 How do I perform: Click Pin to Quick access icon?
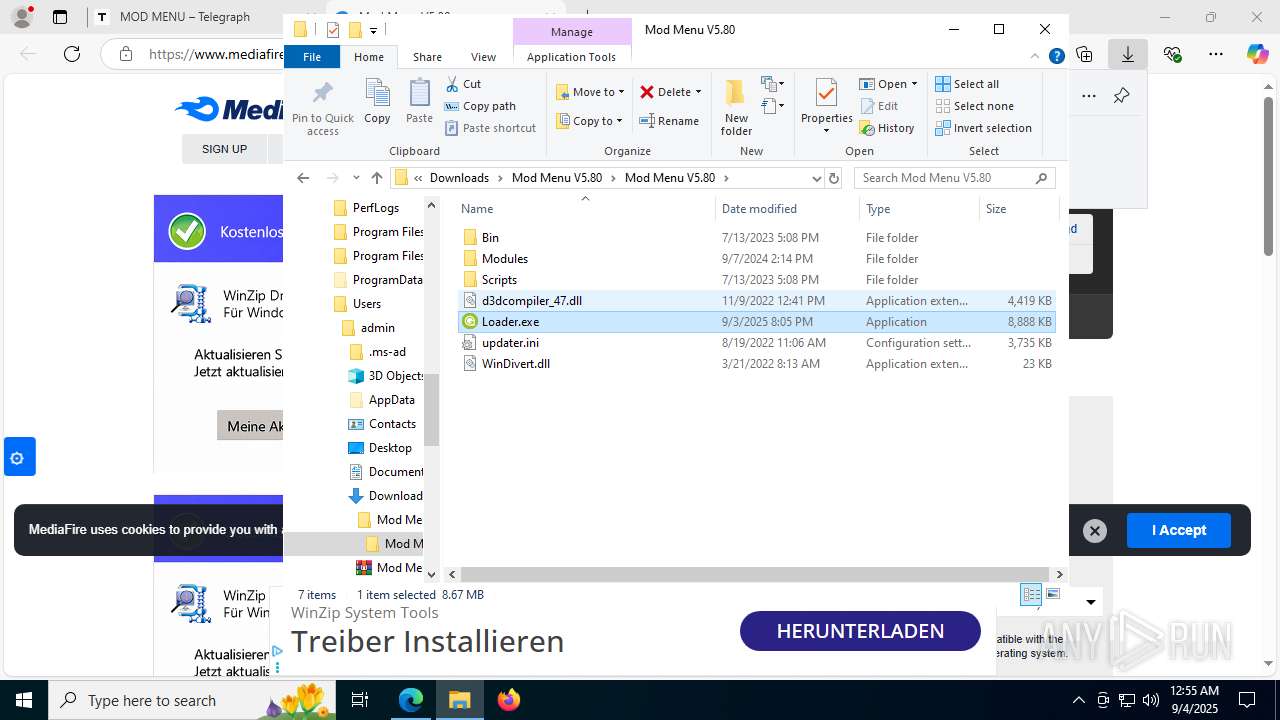click(322, 108)
